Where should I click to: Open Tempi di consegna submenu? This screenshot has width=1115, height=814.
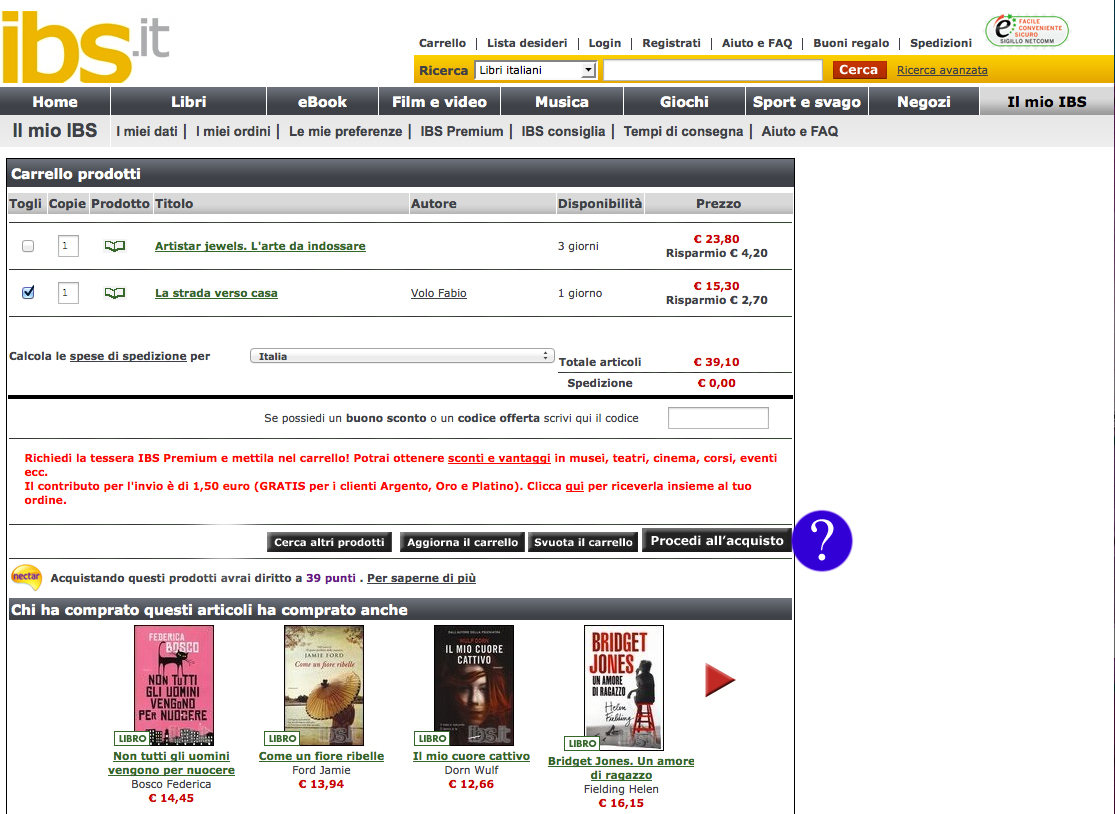[x=683, y=132]
